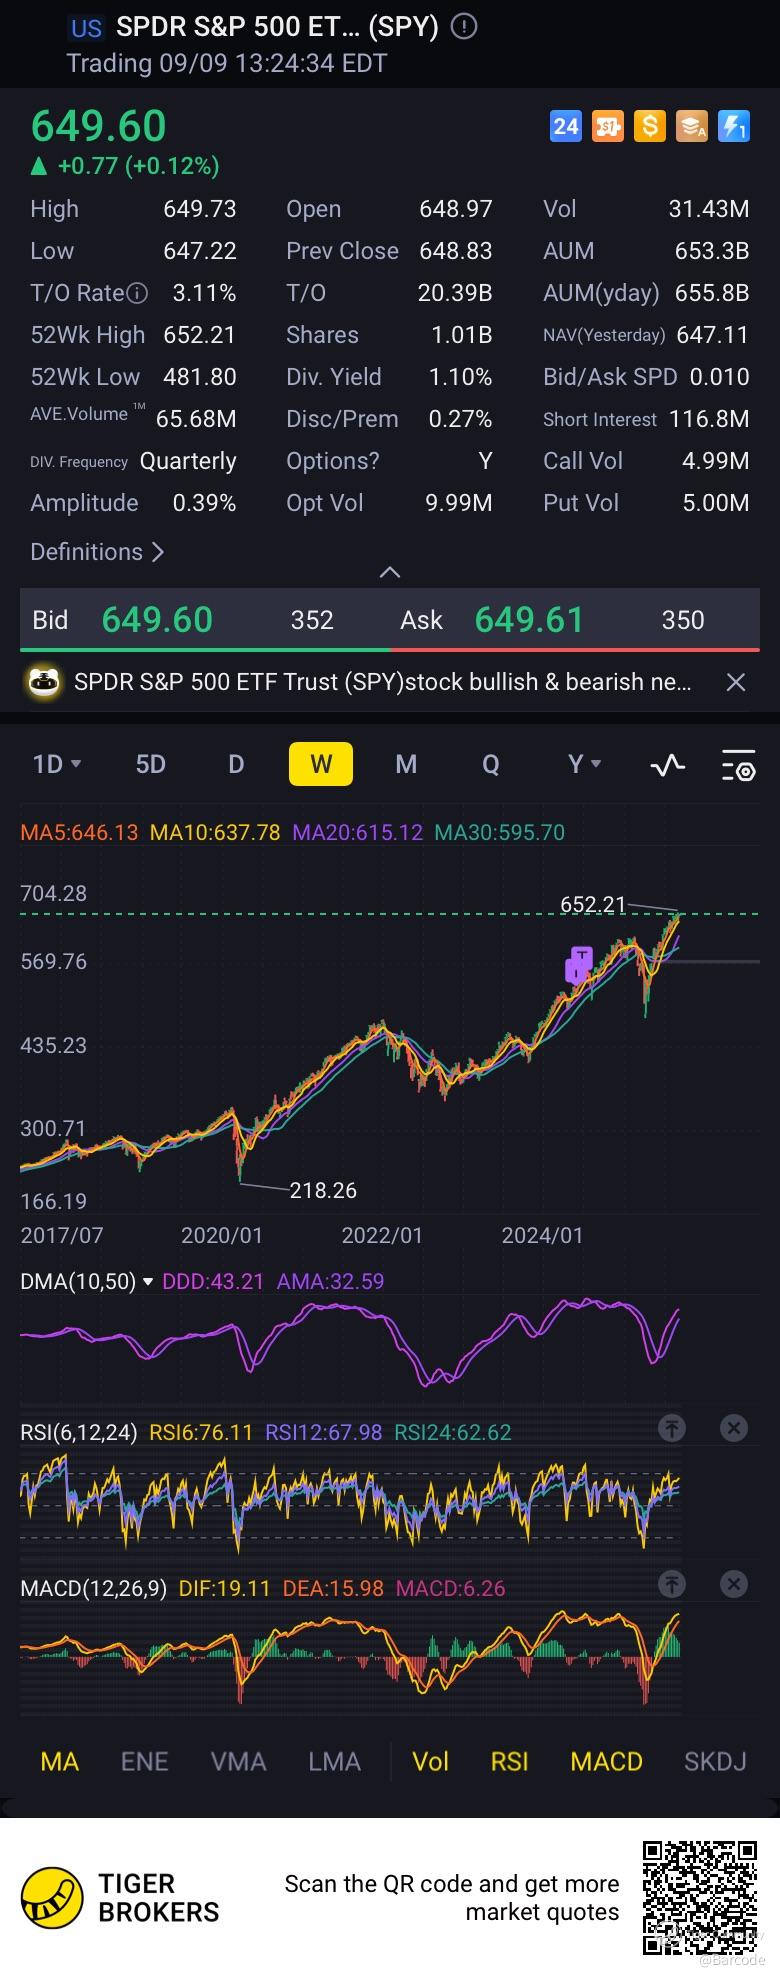Tap the NAV(Yesterday) value 647.11

(712, 335)
